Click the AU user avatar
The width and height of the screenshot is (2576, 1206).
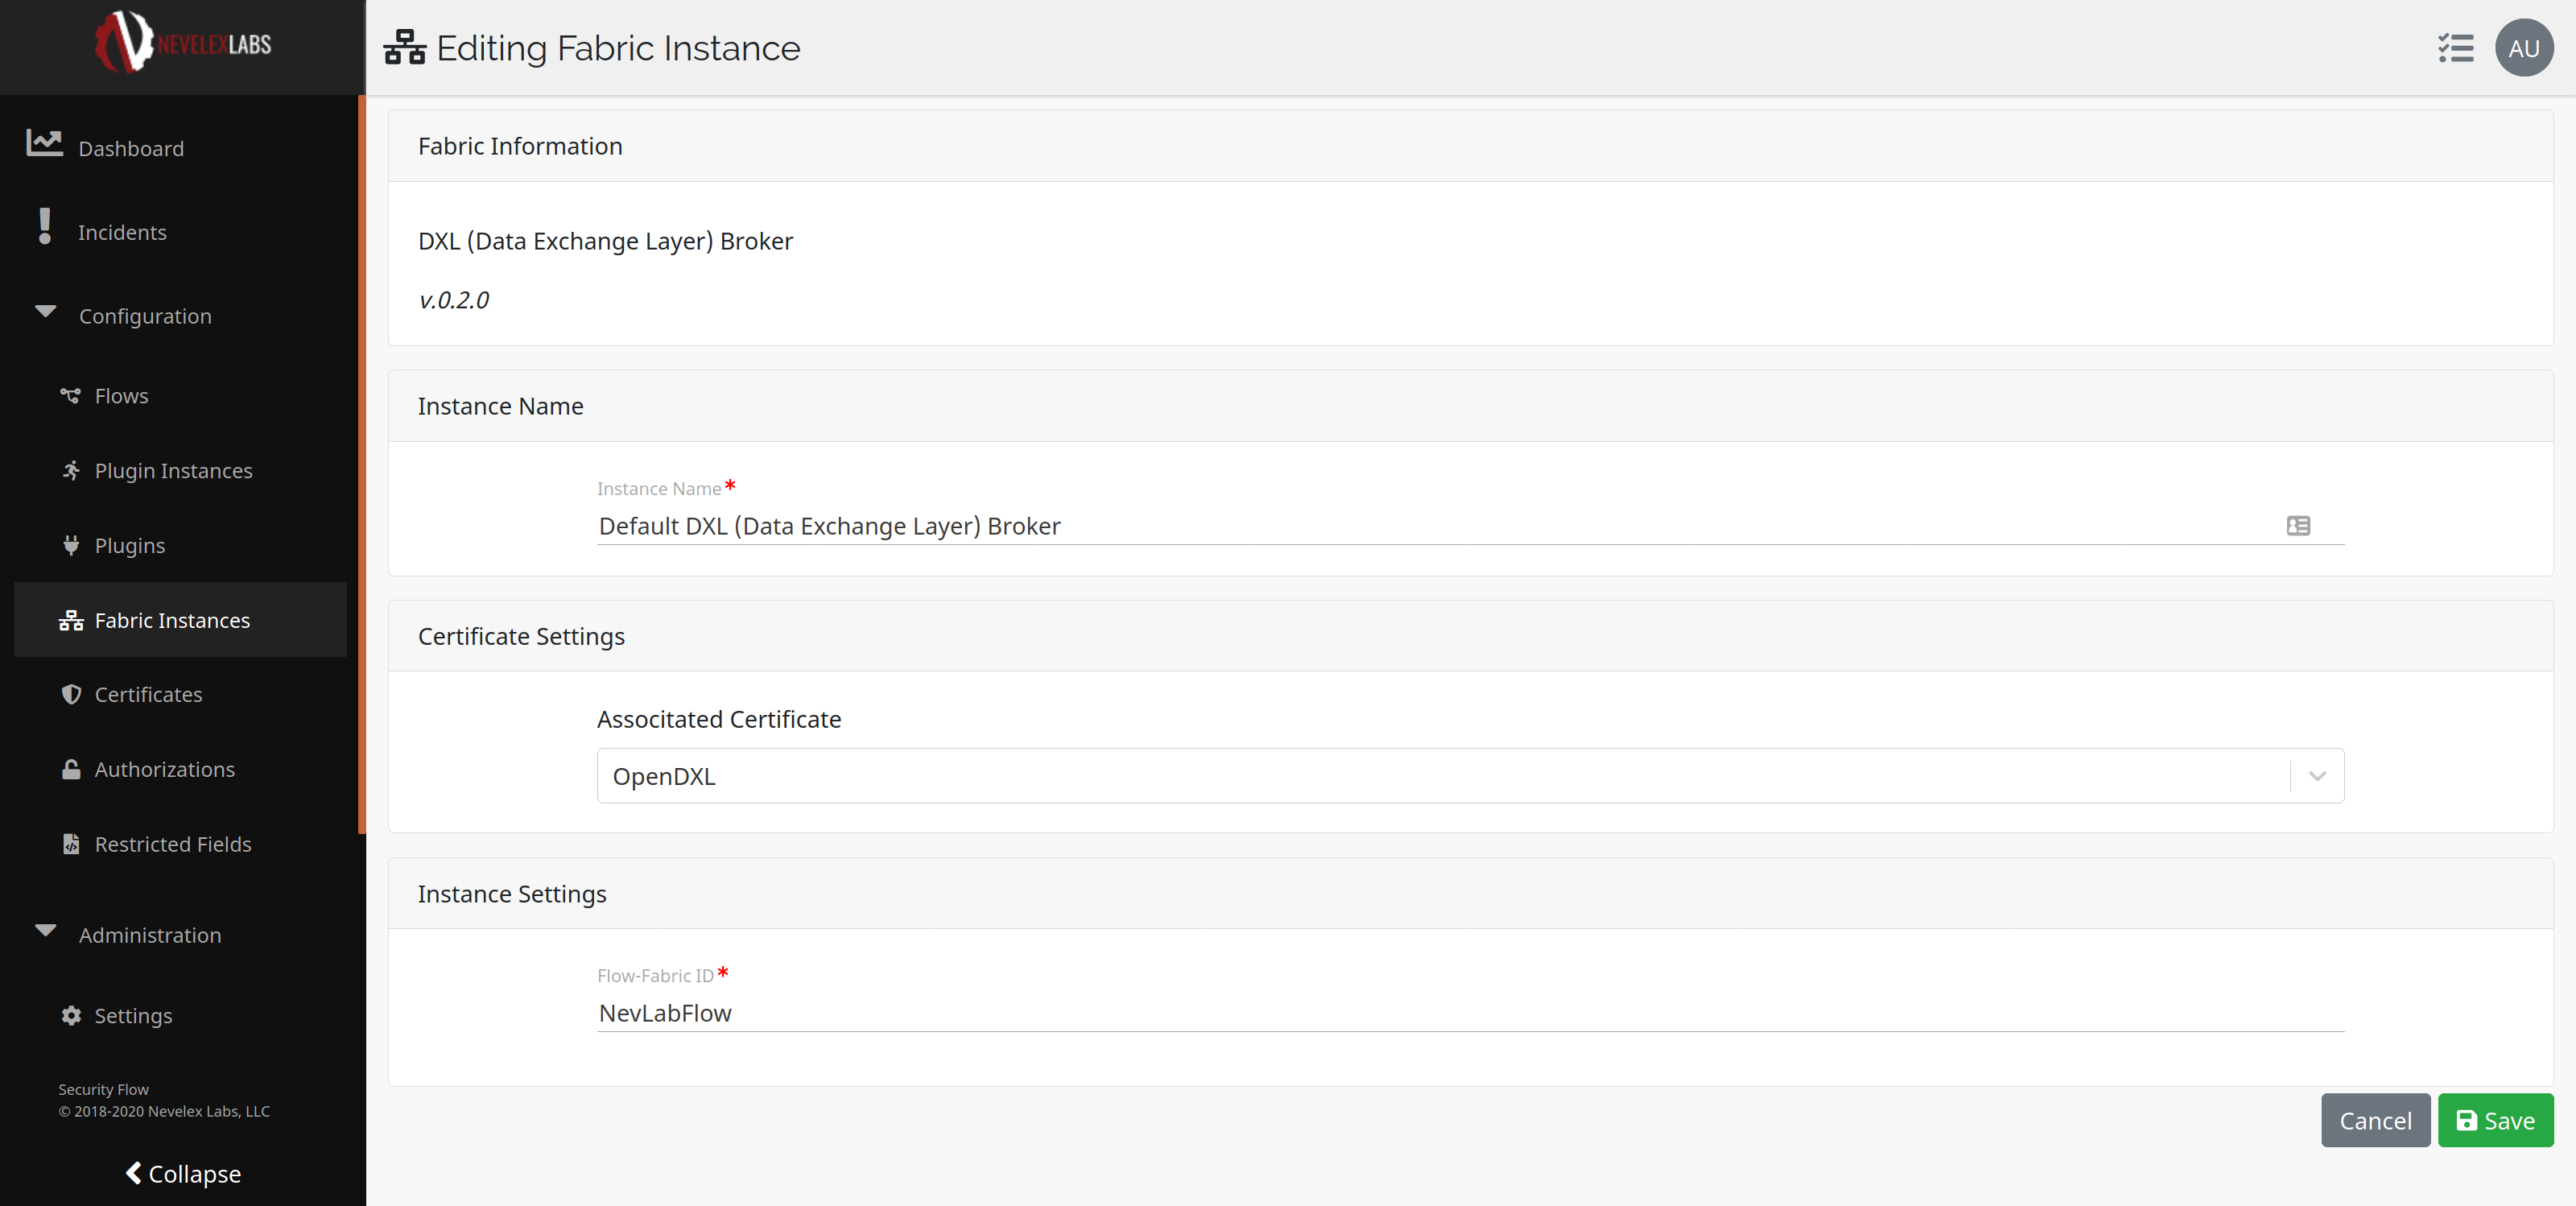point(2523,48)
